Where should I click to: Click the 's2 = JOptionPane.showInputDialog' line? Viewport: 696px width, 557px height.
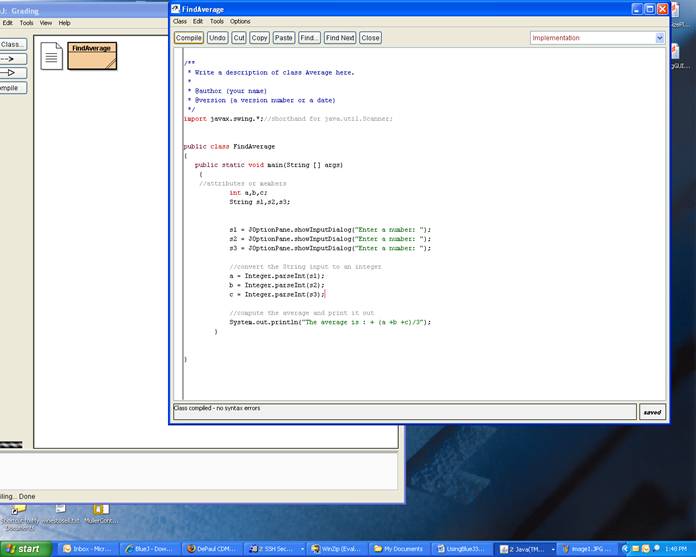tap(330, 239)
